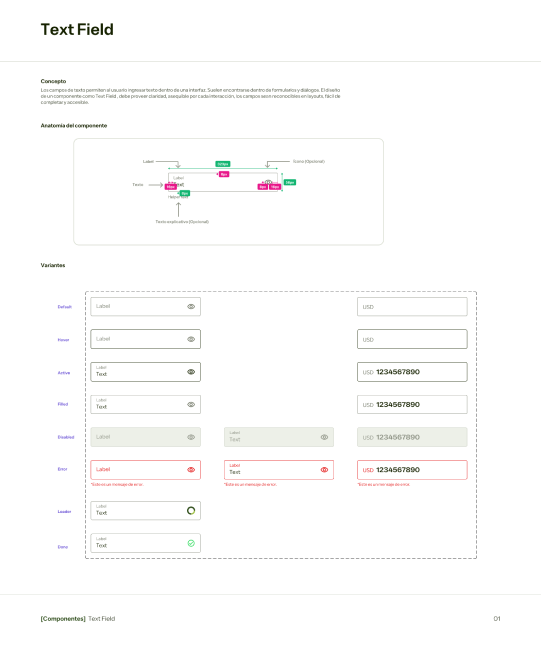Viewport: 541px width, 645px height.
Task: Click the Error variant label
Action: 63,469
